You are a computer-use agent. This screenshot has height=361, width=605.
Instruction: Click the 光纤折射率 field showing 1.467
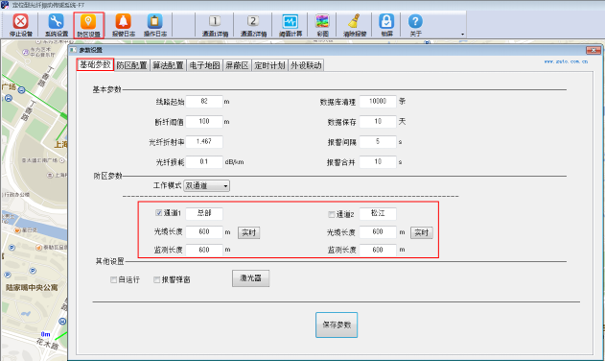coord(204,142)
